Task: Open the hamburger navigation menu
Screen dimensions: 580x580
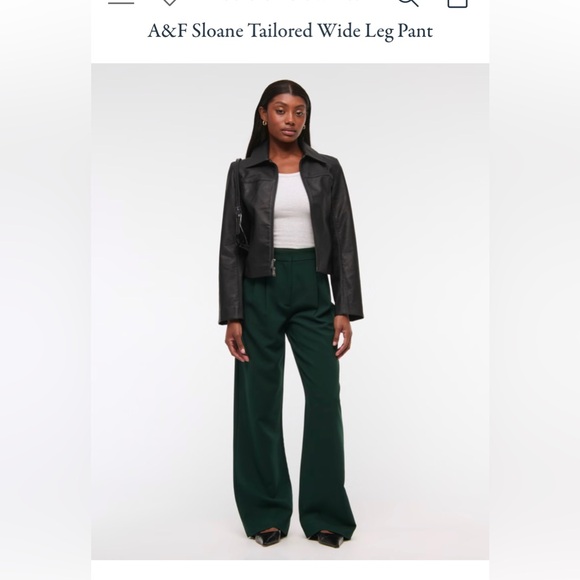Action: (x=121, y=2)
